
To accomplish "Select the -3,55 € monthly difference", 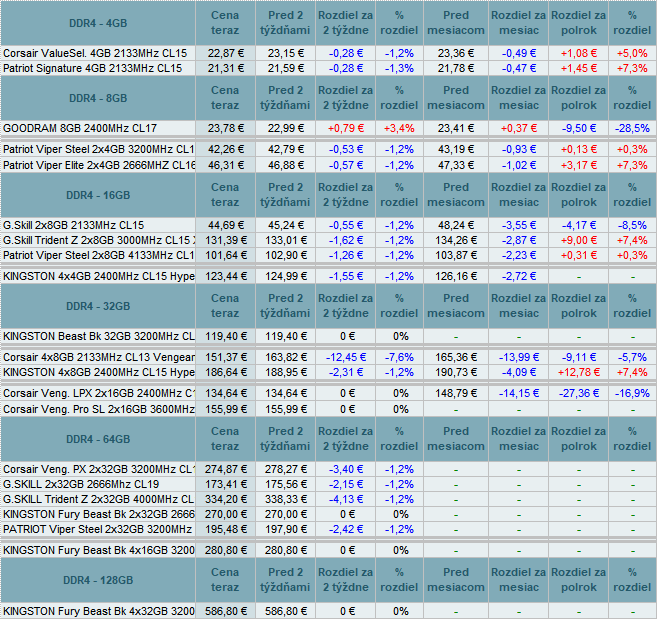I will coord(519,225).
